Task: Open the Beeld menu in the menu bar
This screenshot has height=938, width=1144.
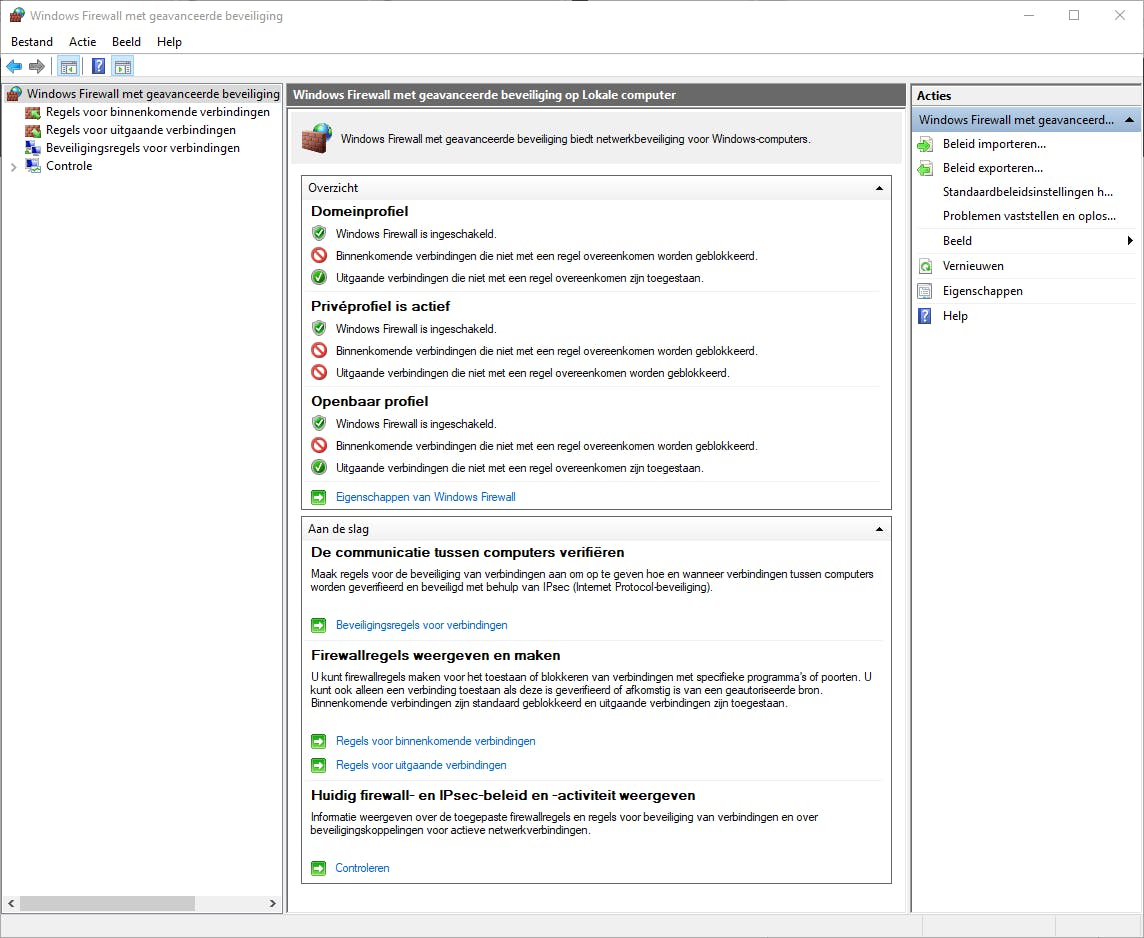Action: 126,42
